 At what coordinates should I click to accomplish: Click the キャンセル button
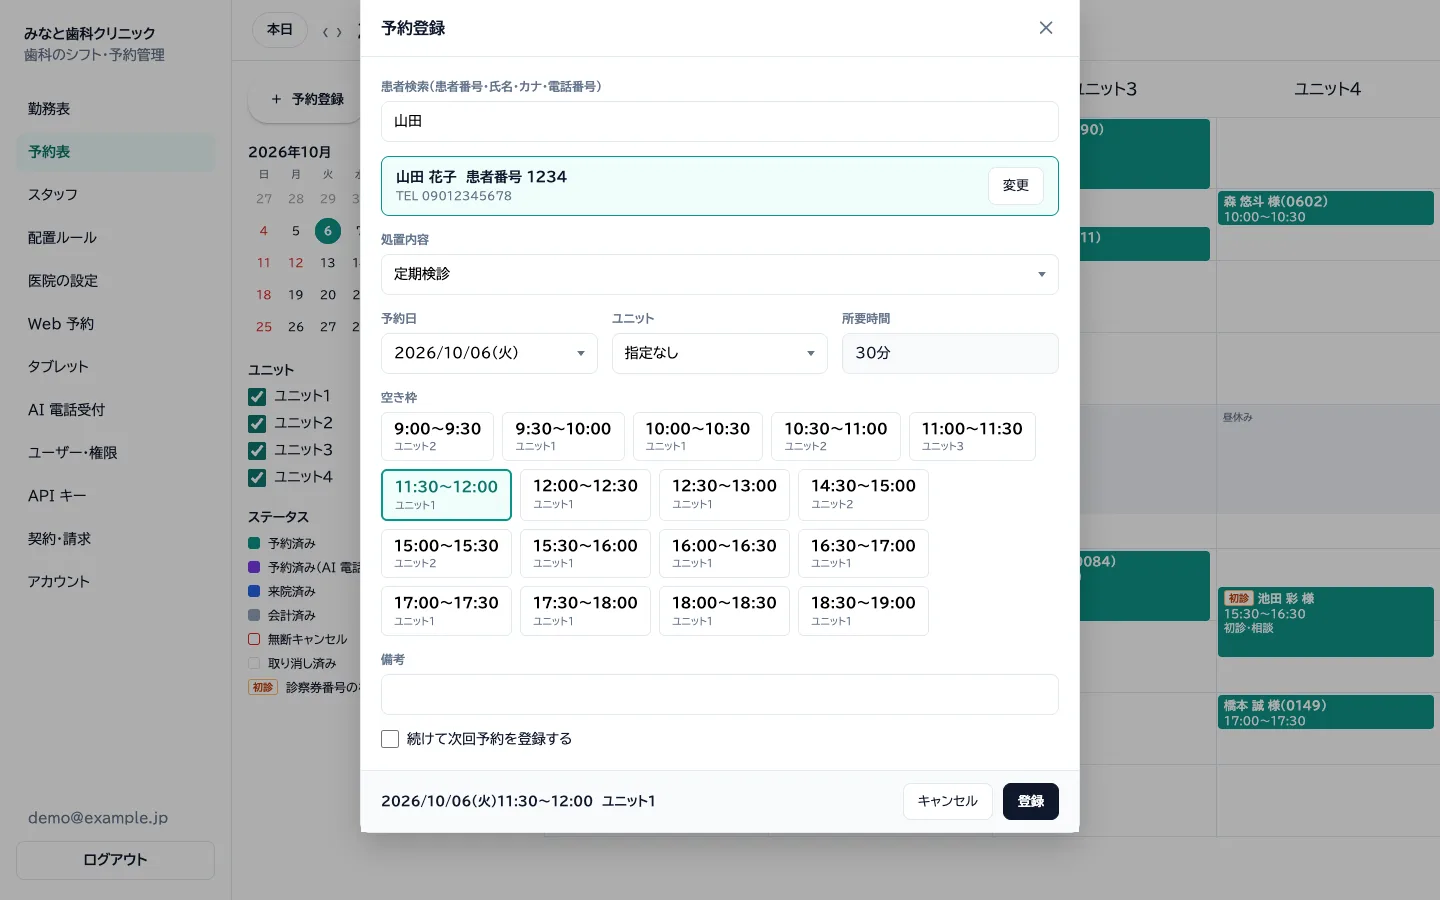click(947, 801)
